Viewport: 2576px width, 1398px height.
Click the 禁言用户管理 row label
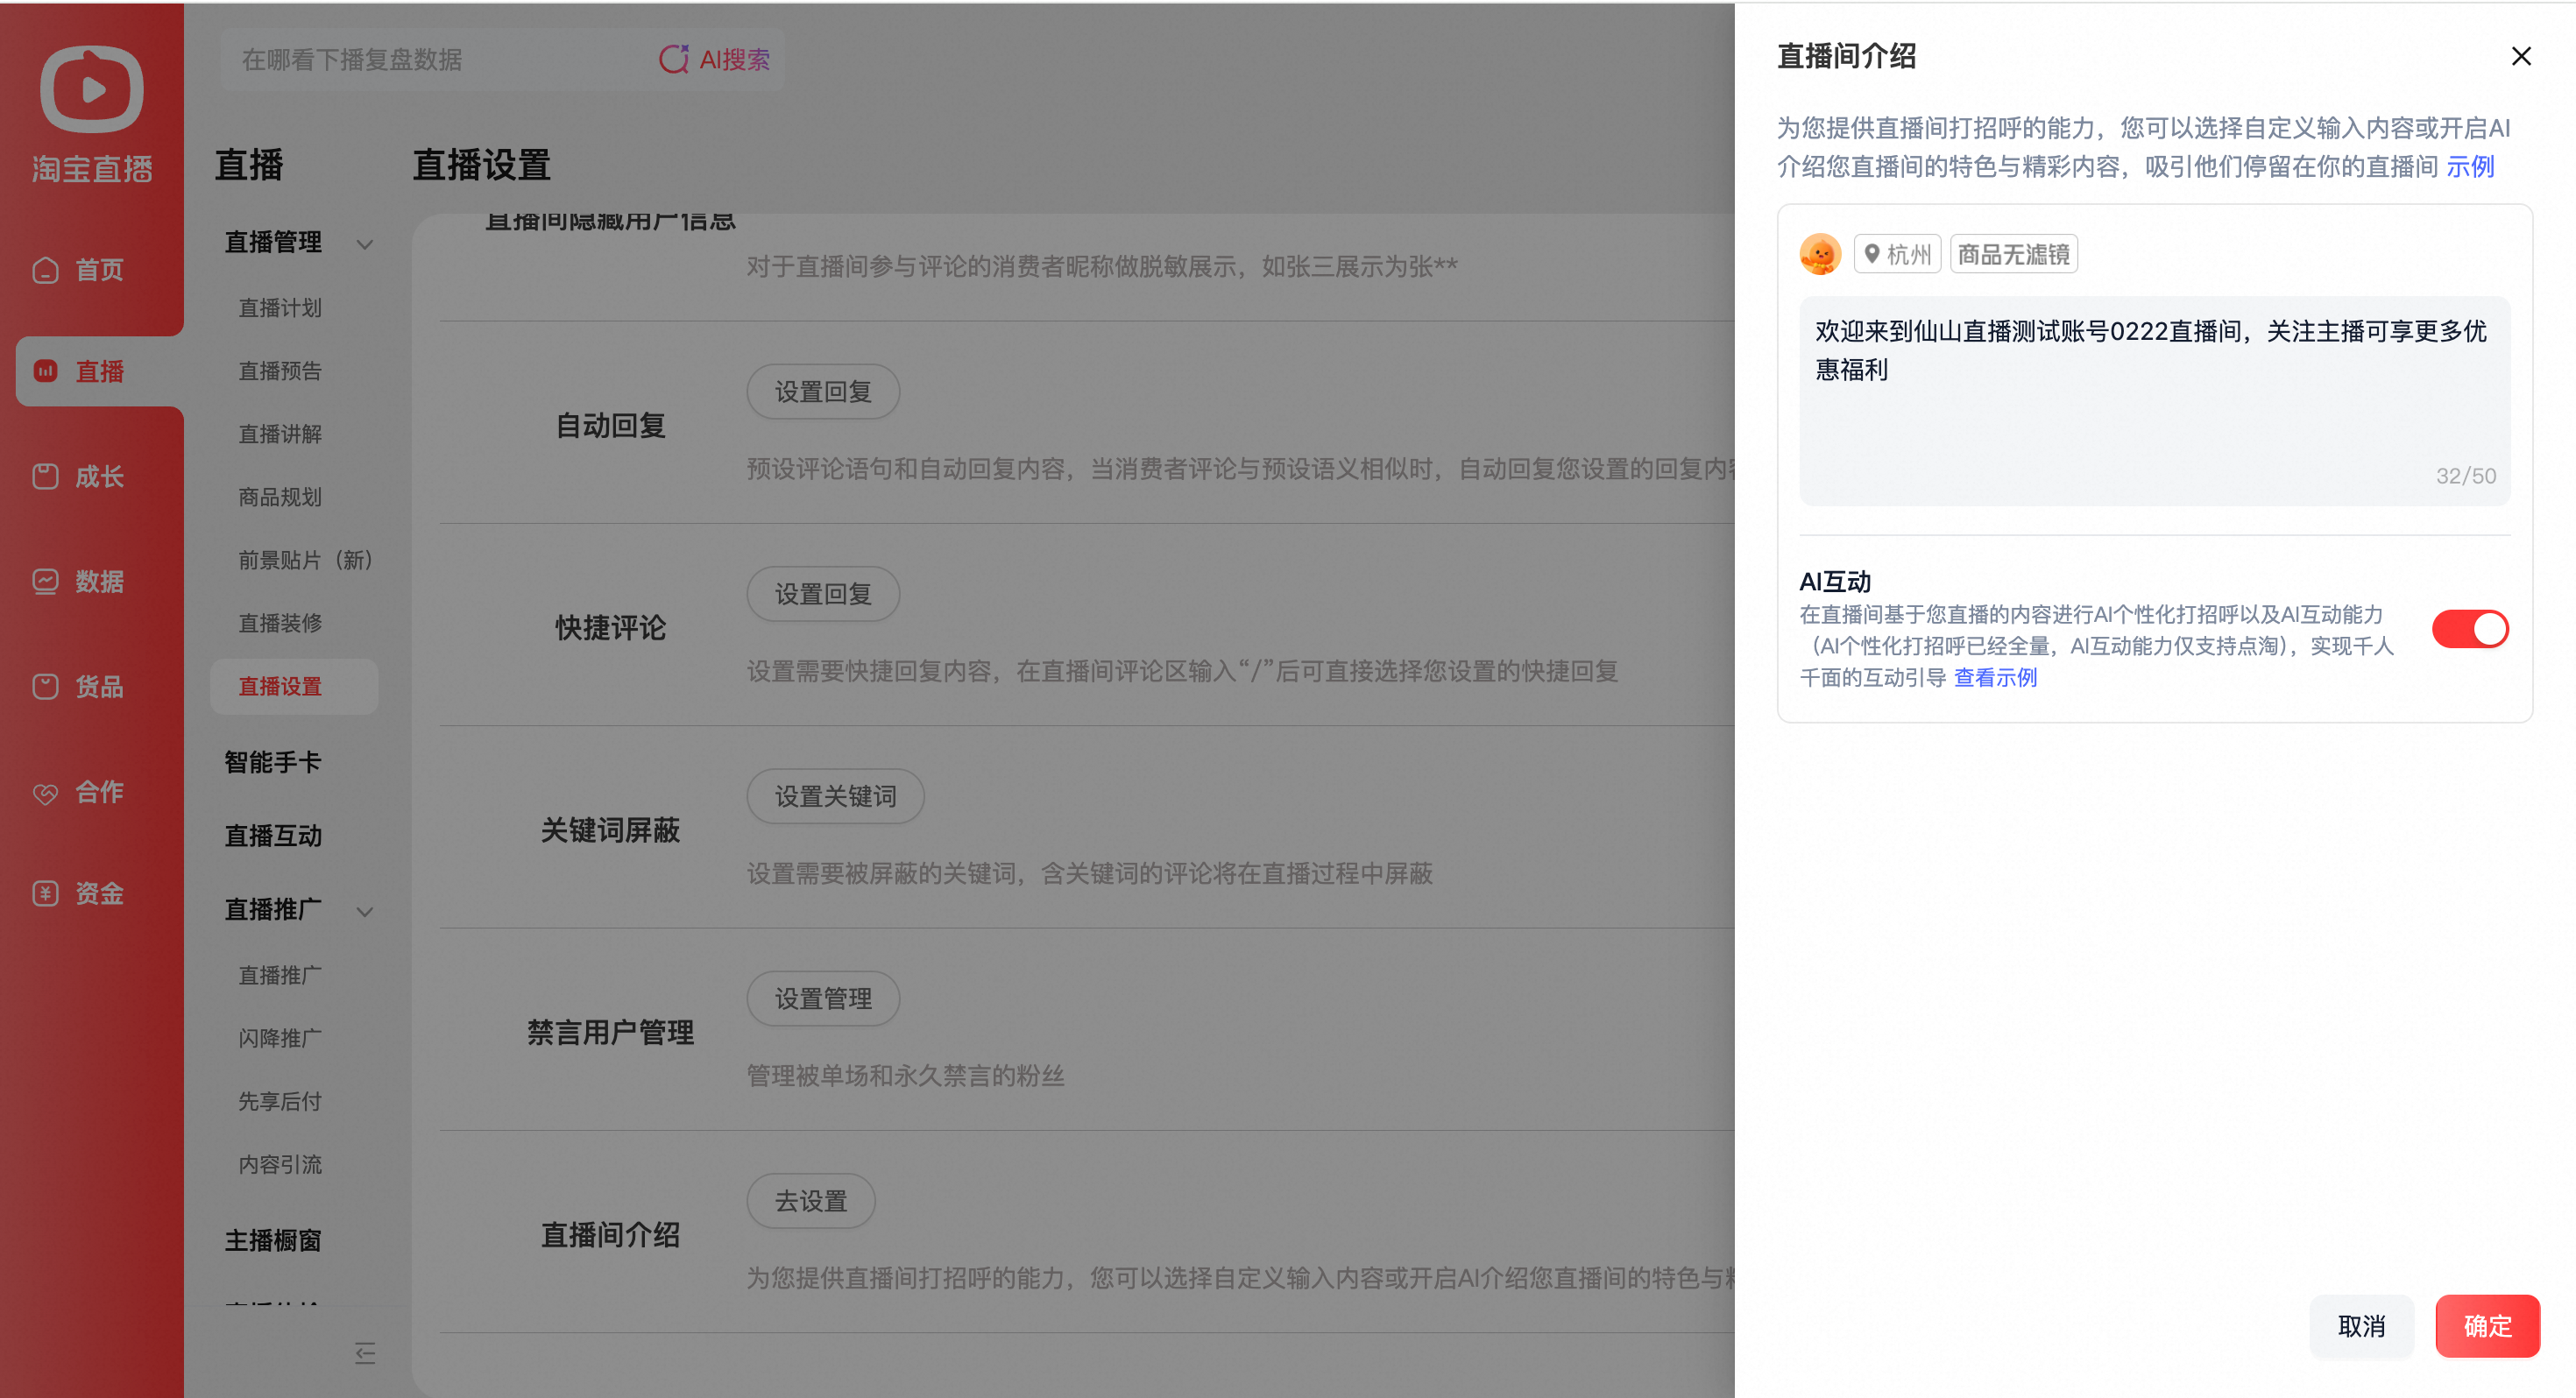coord(610,1032)
